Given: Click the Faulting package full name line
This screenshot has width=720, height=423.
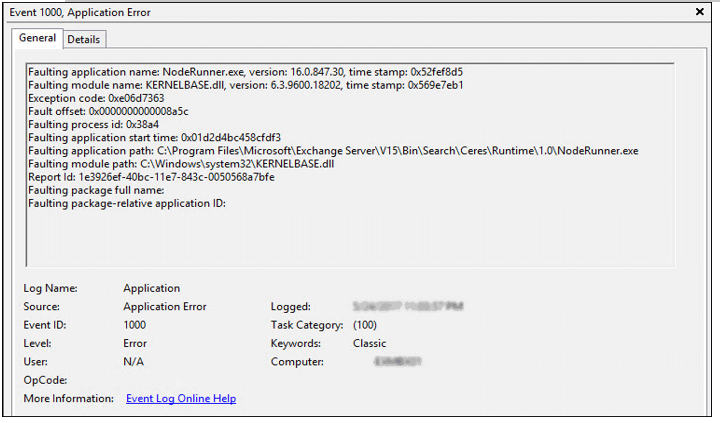Looking at the screenshot, I should click(96, 189).
